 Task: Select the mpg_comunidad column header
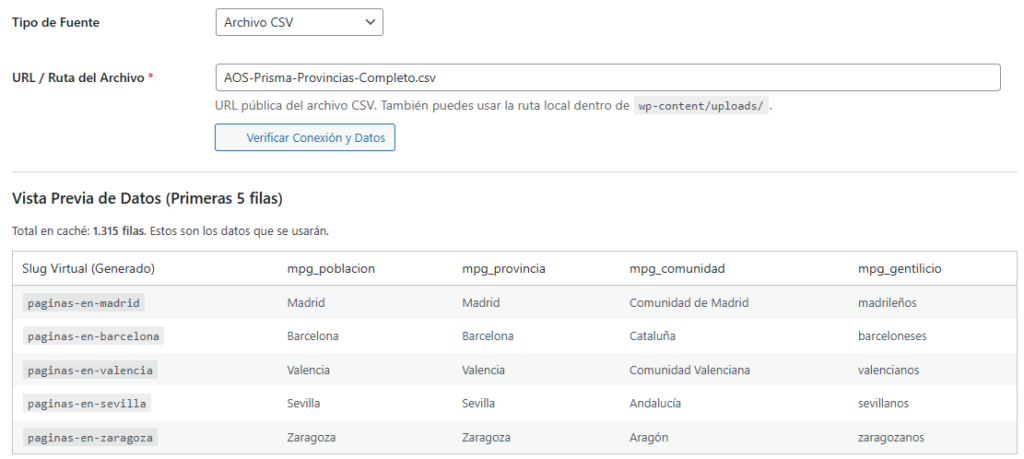coord(676,269)
